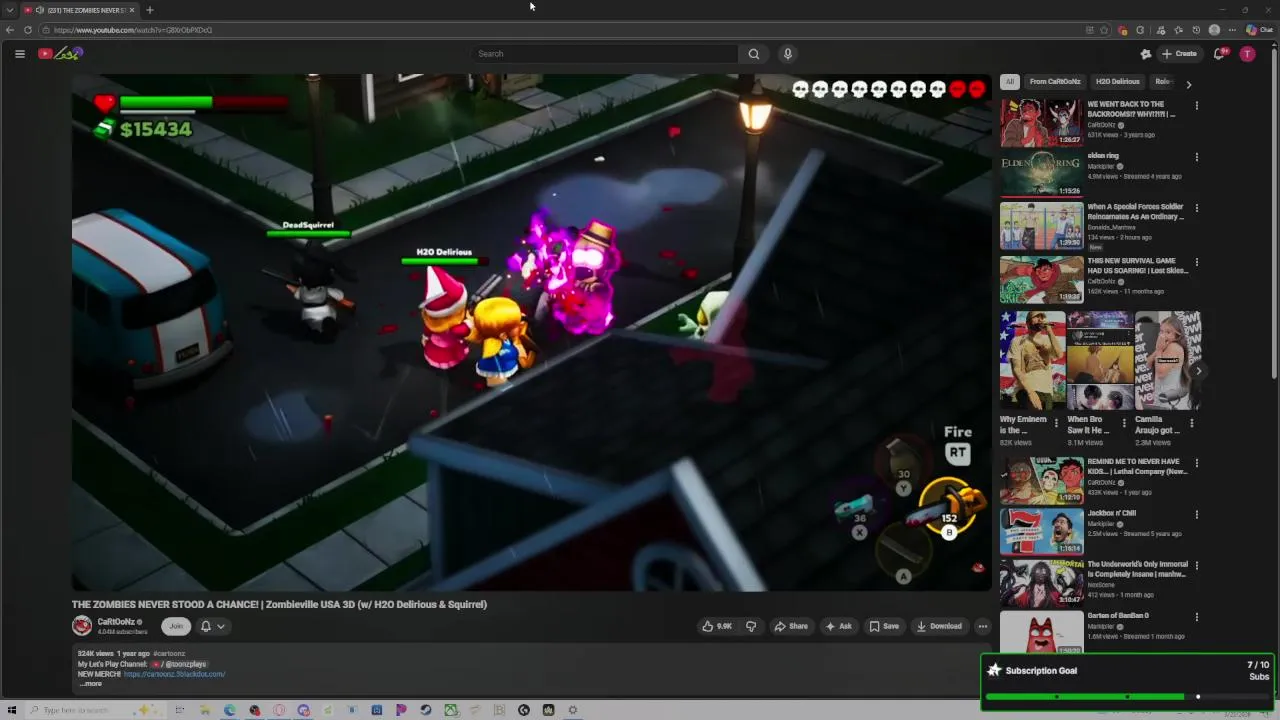Select the From CaRtOoNz filter chip
Viewport: 1280px width, 720px height.
click(x=1055, y=82)
